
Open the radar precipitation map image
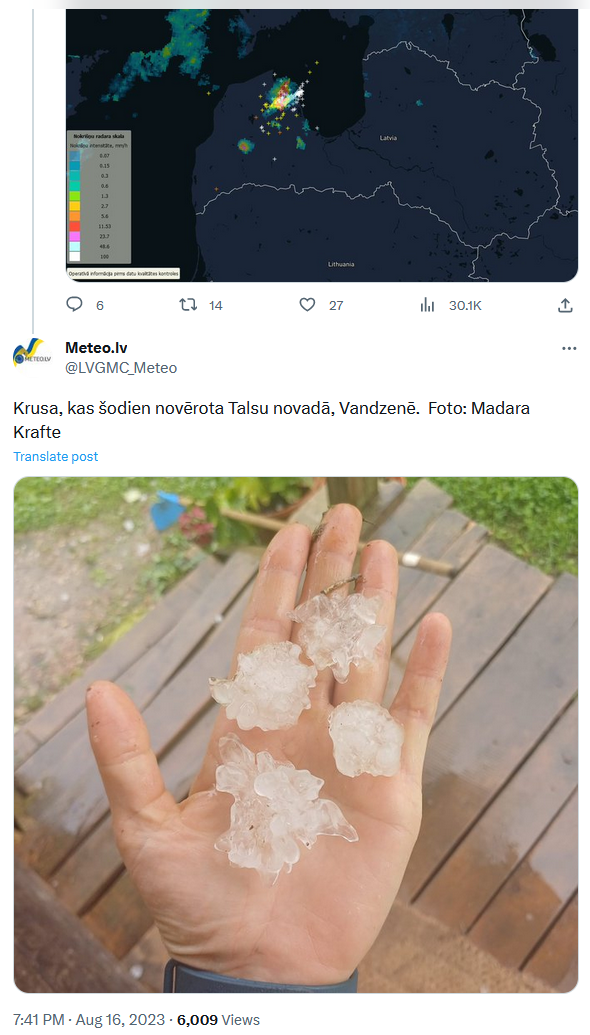[x=322, y=145]
